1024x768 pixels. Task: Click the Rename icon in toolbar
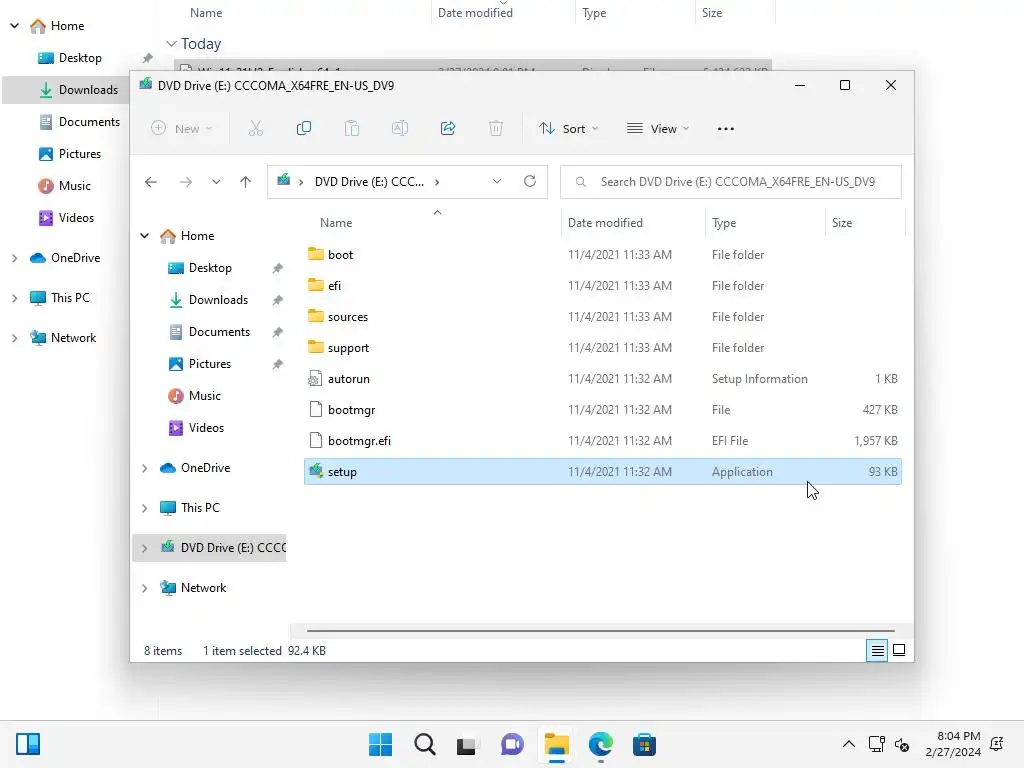400,128
